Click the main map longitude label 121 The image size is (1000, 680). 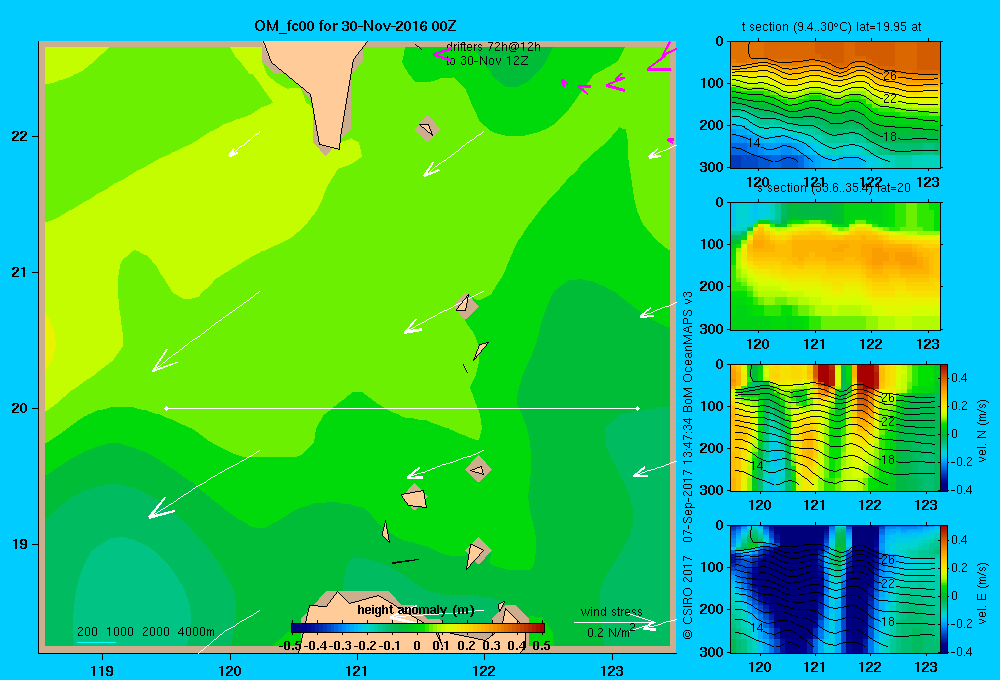357,671
